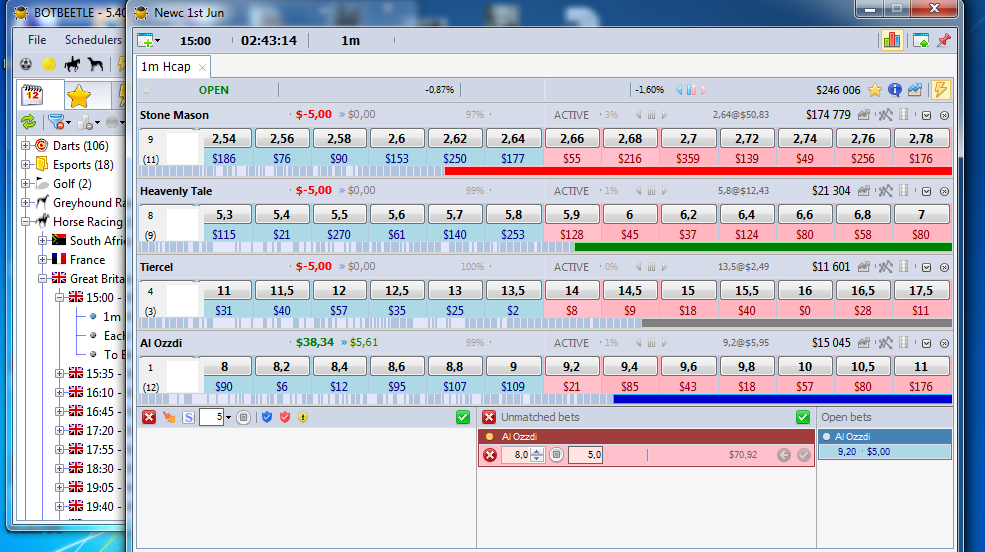This screenshot has width=985, height=552.
Task: Cancel the Al Ozzdi unmatched bet
Action: (x=490, y=455)
